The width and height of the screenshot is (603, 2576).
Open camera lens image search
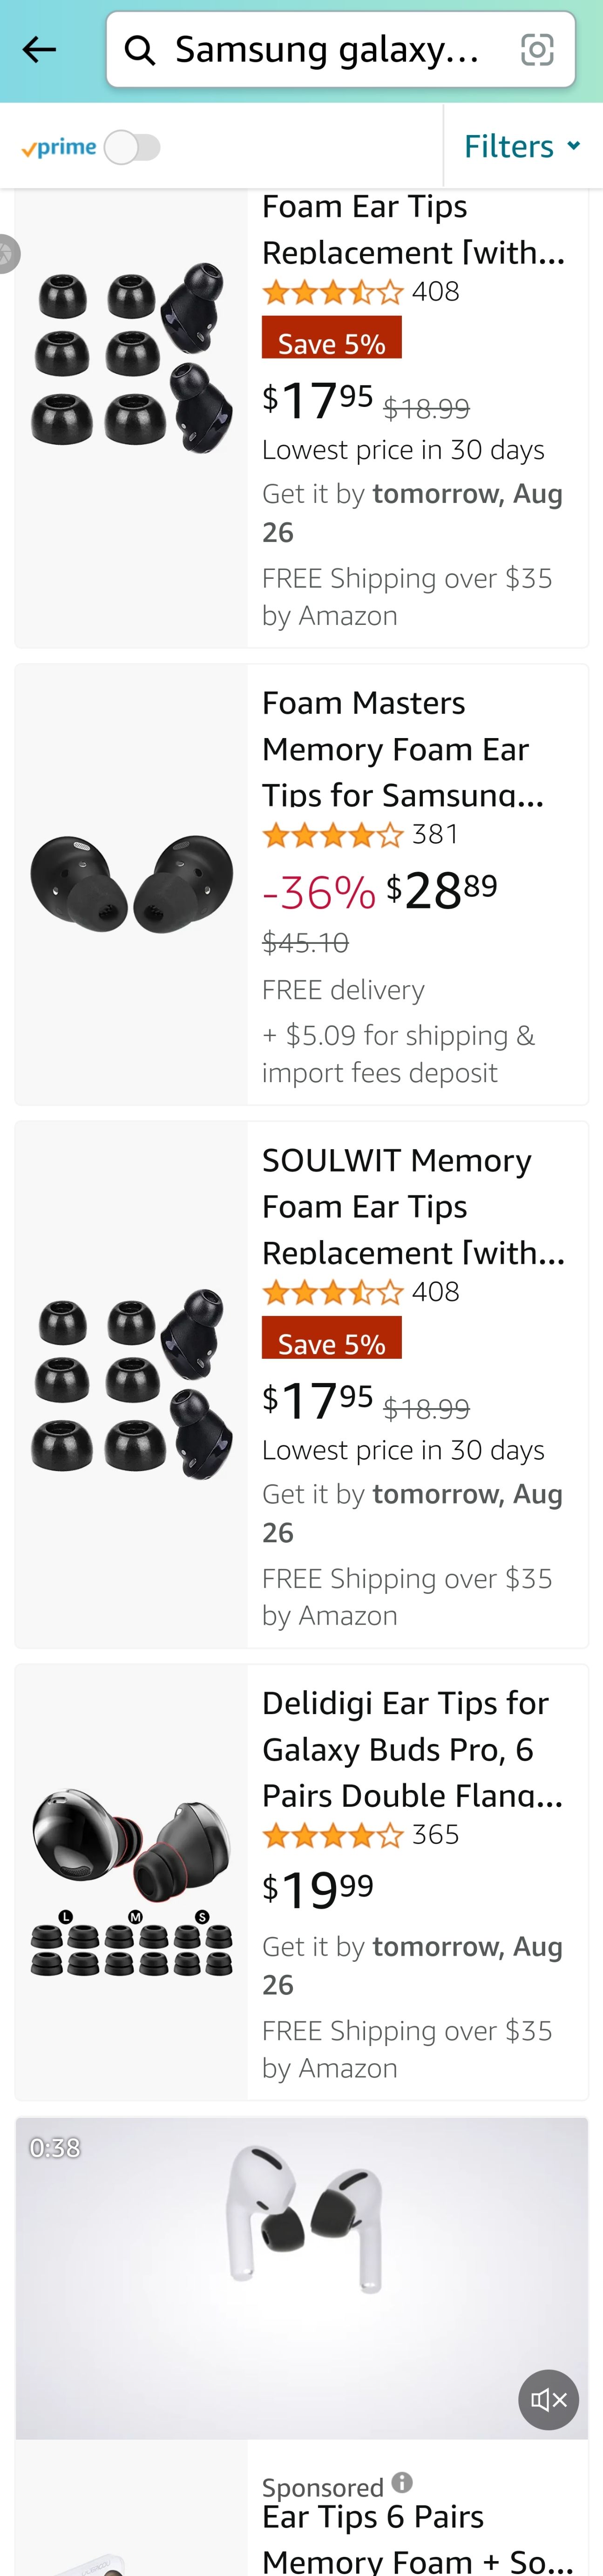[537, 49]
